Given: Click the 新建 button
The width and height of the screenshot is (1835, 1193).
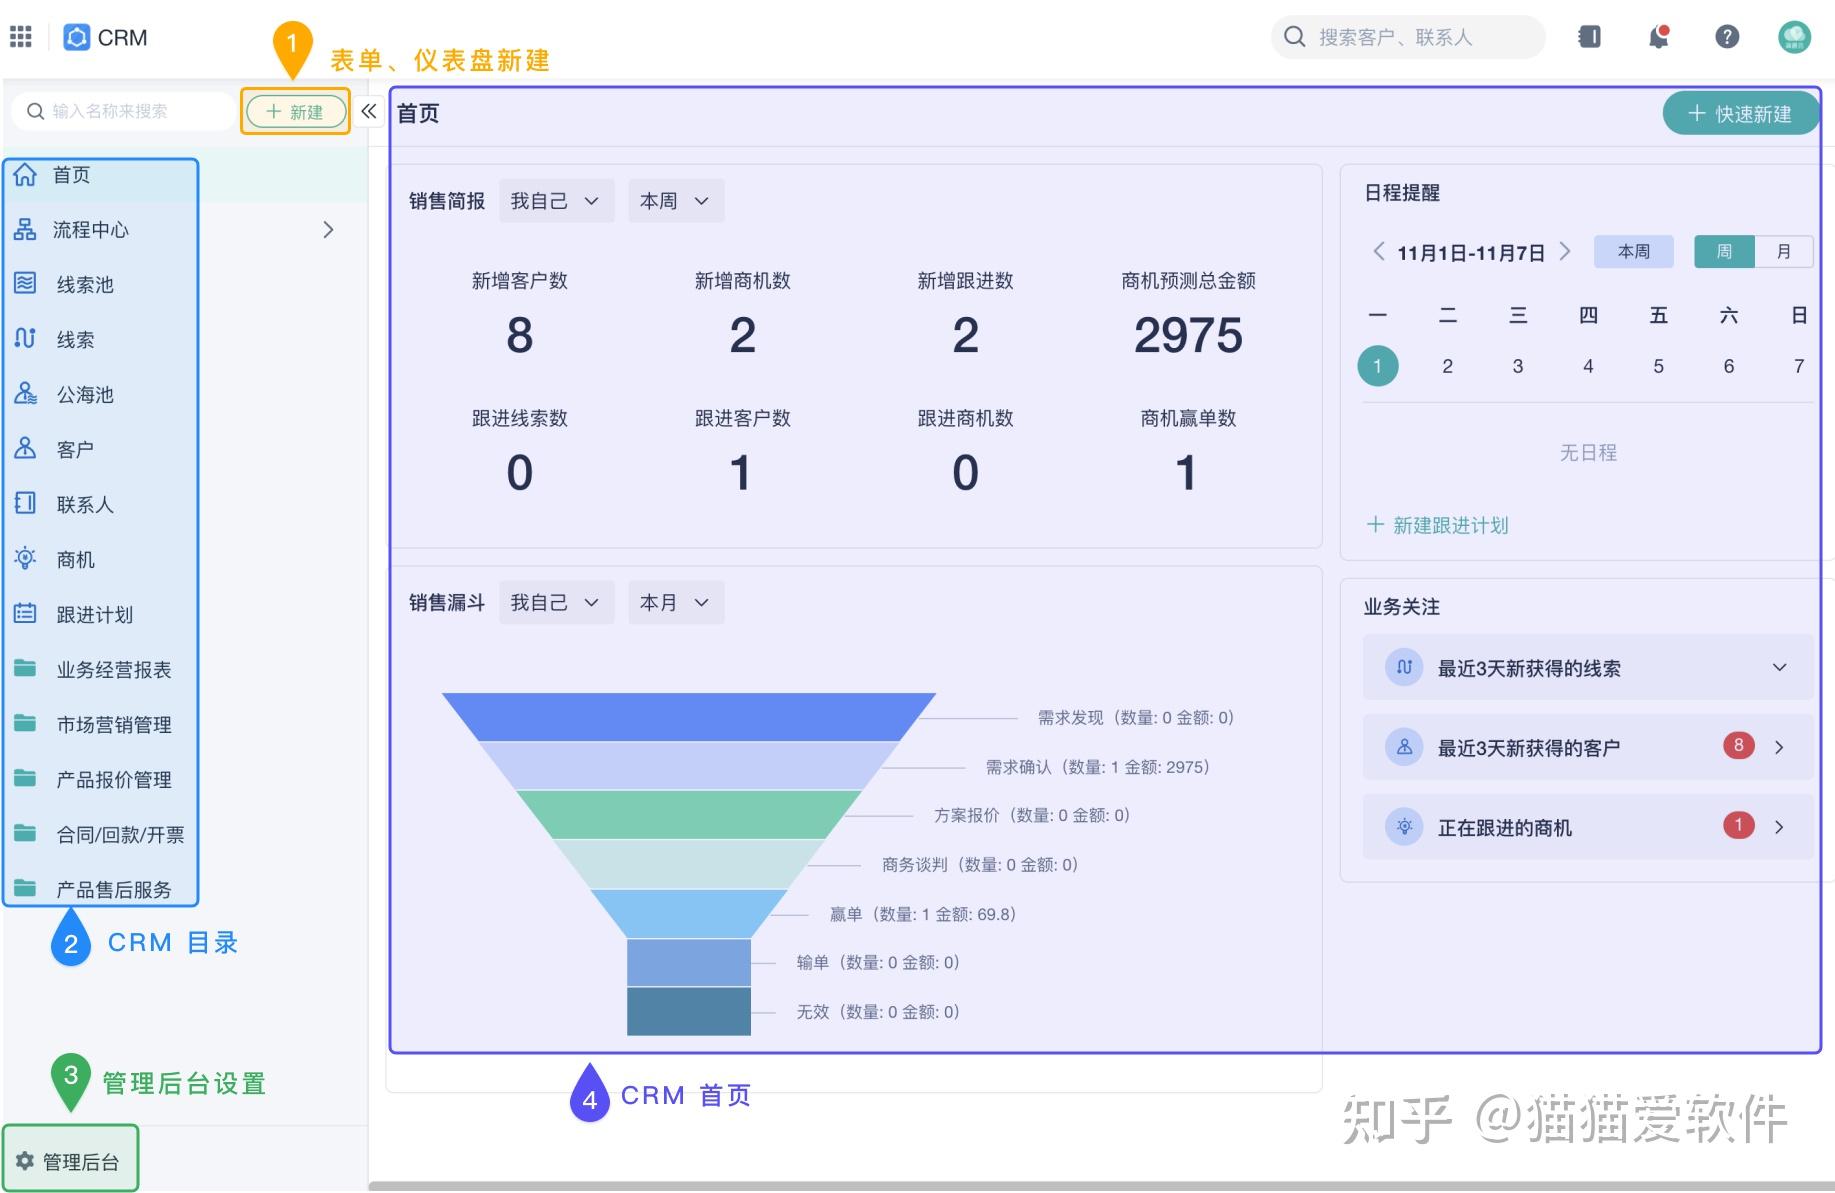Looking at the screenshot, I should 295,111.
